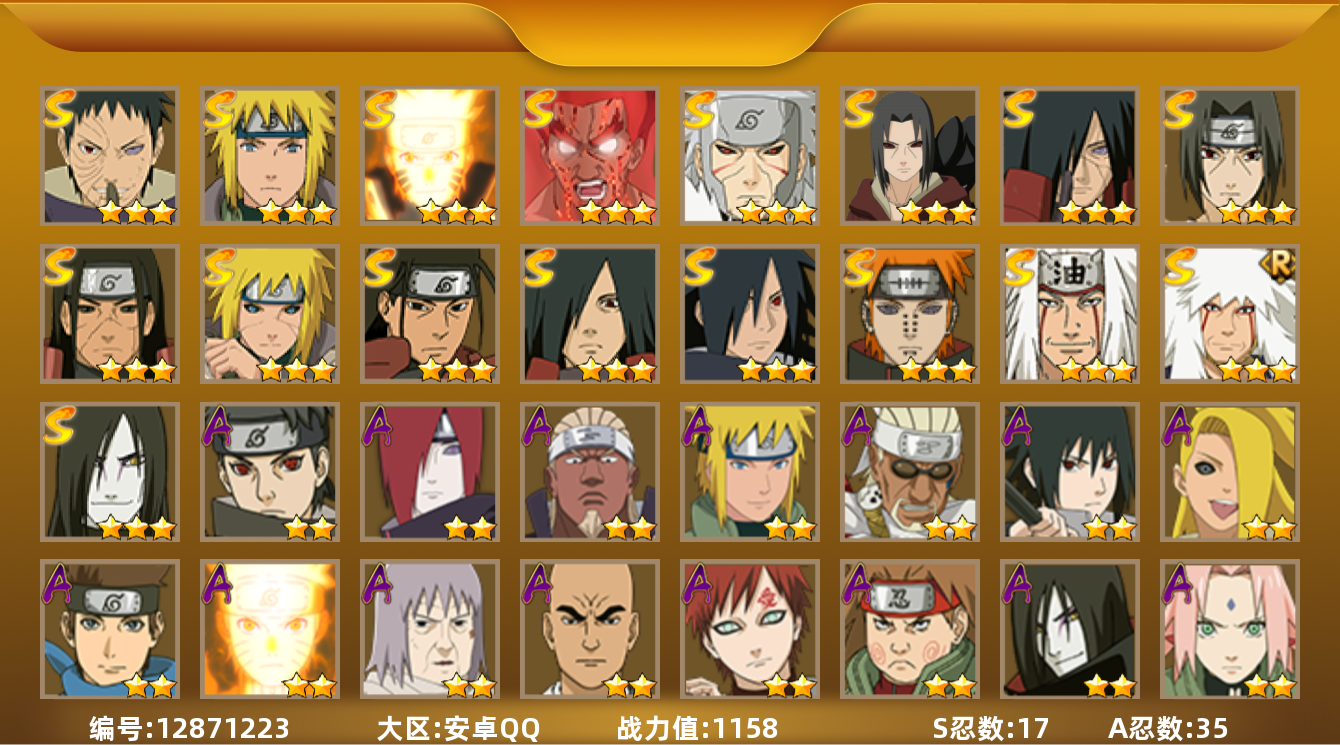
Task: Tap the white-haired ninja with grey face guard
Action: (749, 156)
